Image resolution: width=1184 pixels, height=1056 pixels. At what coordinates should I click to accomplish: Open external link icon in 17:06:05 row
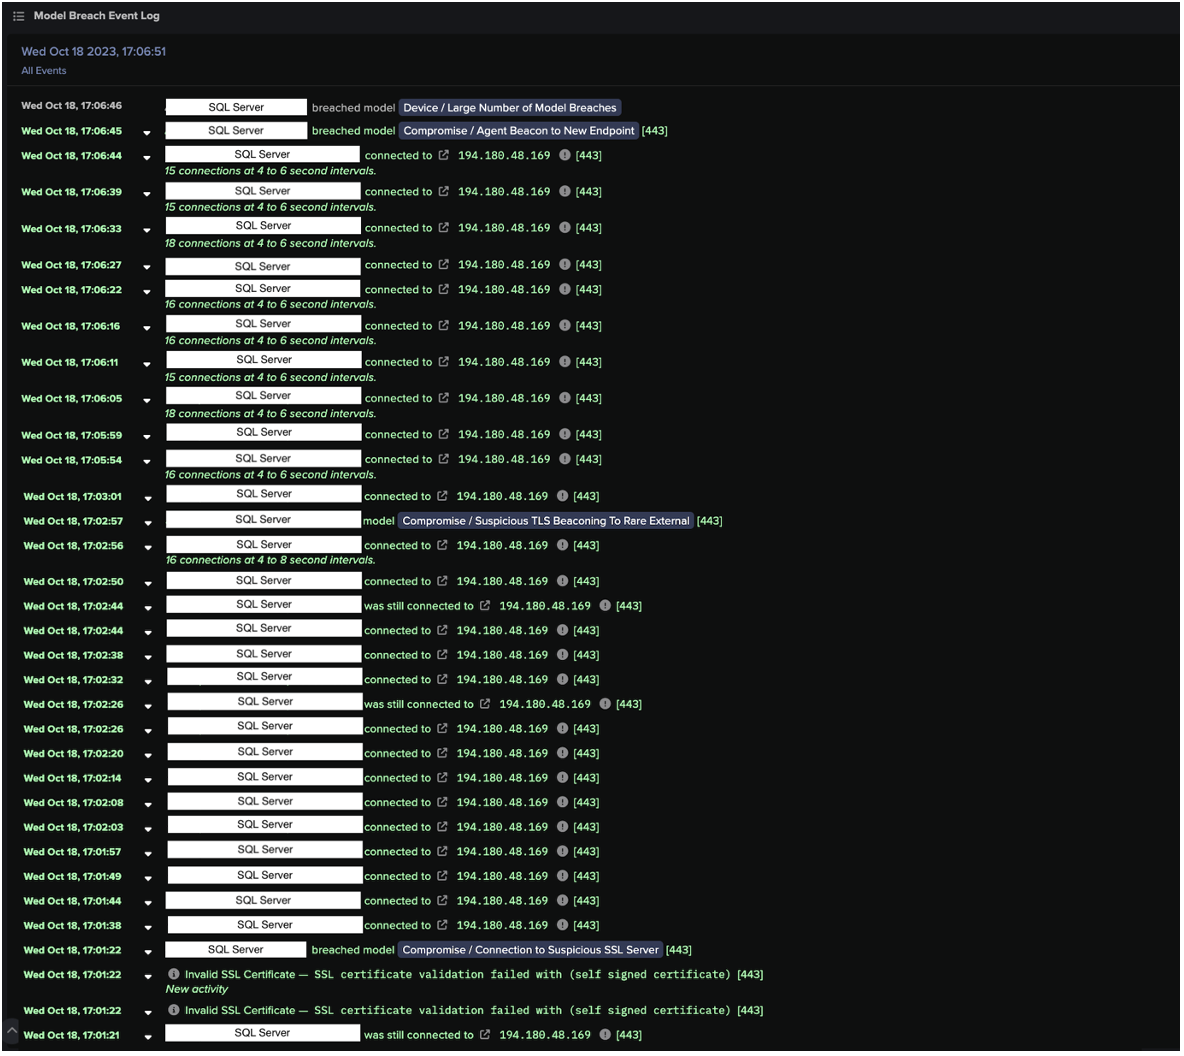click(444, 399)
